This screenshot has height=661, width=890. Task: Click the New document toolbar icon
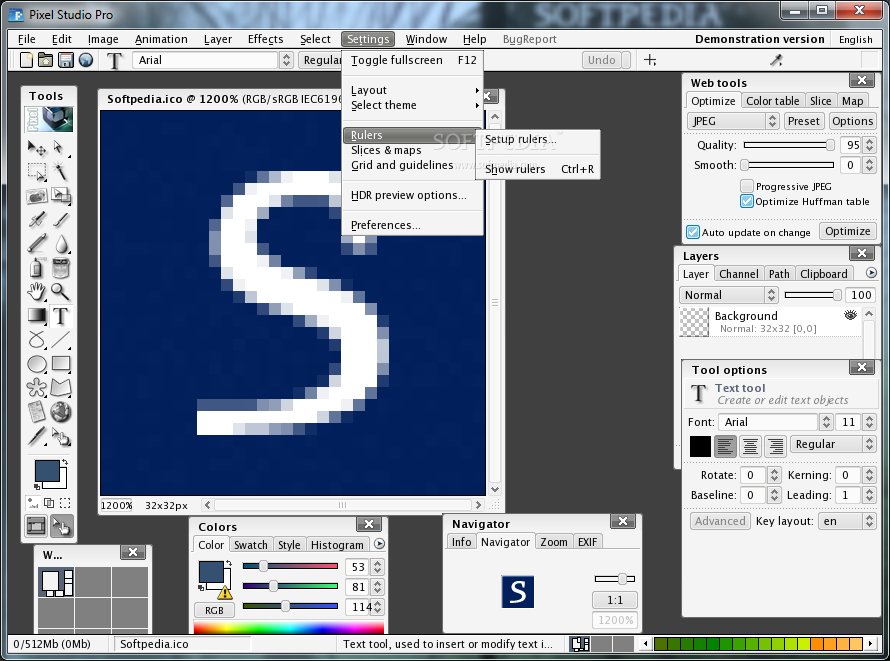point(26,60)
